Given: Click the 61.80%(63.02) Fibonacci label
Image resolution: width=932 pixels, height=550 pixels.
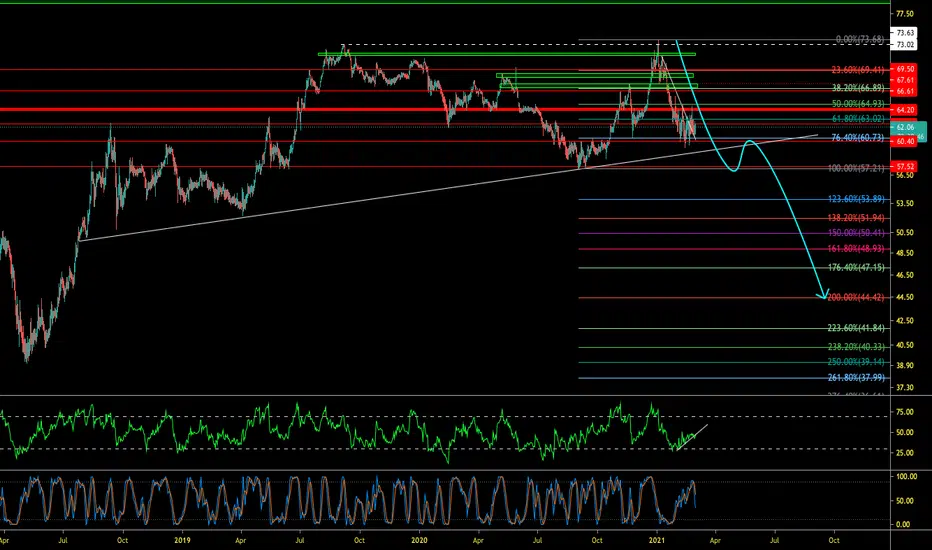Looking at the screenshot, I should tap(858, 119).
